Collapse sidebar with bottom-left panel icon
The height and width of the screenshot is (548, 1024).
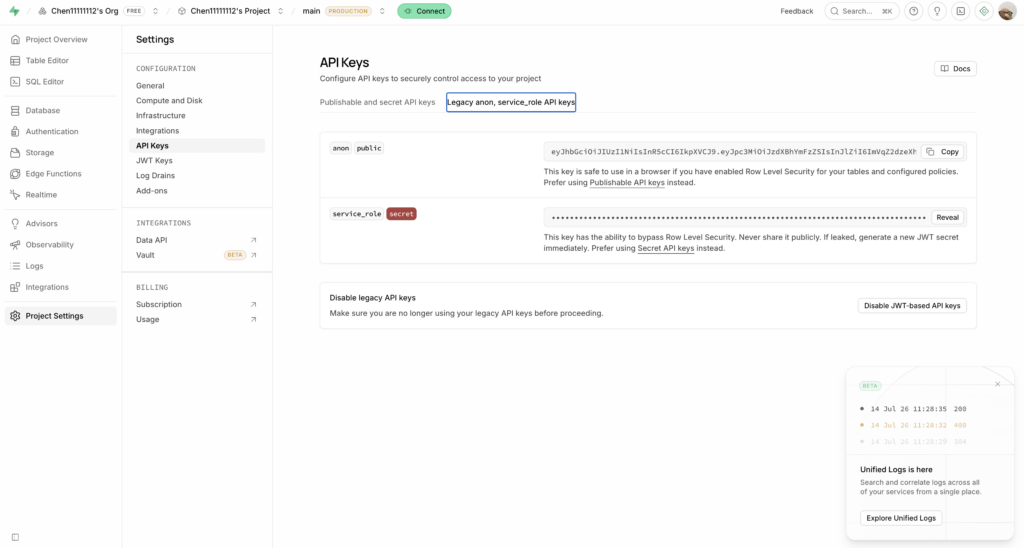click(15, 538)
